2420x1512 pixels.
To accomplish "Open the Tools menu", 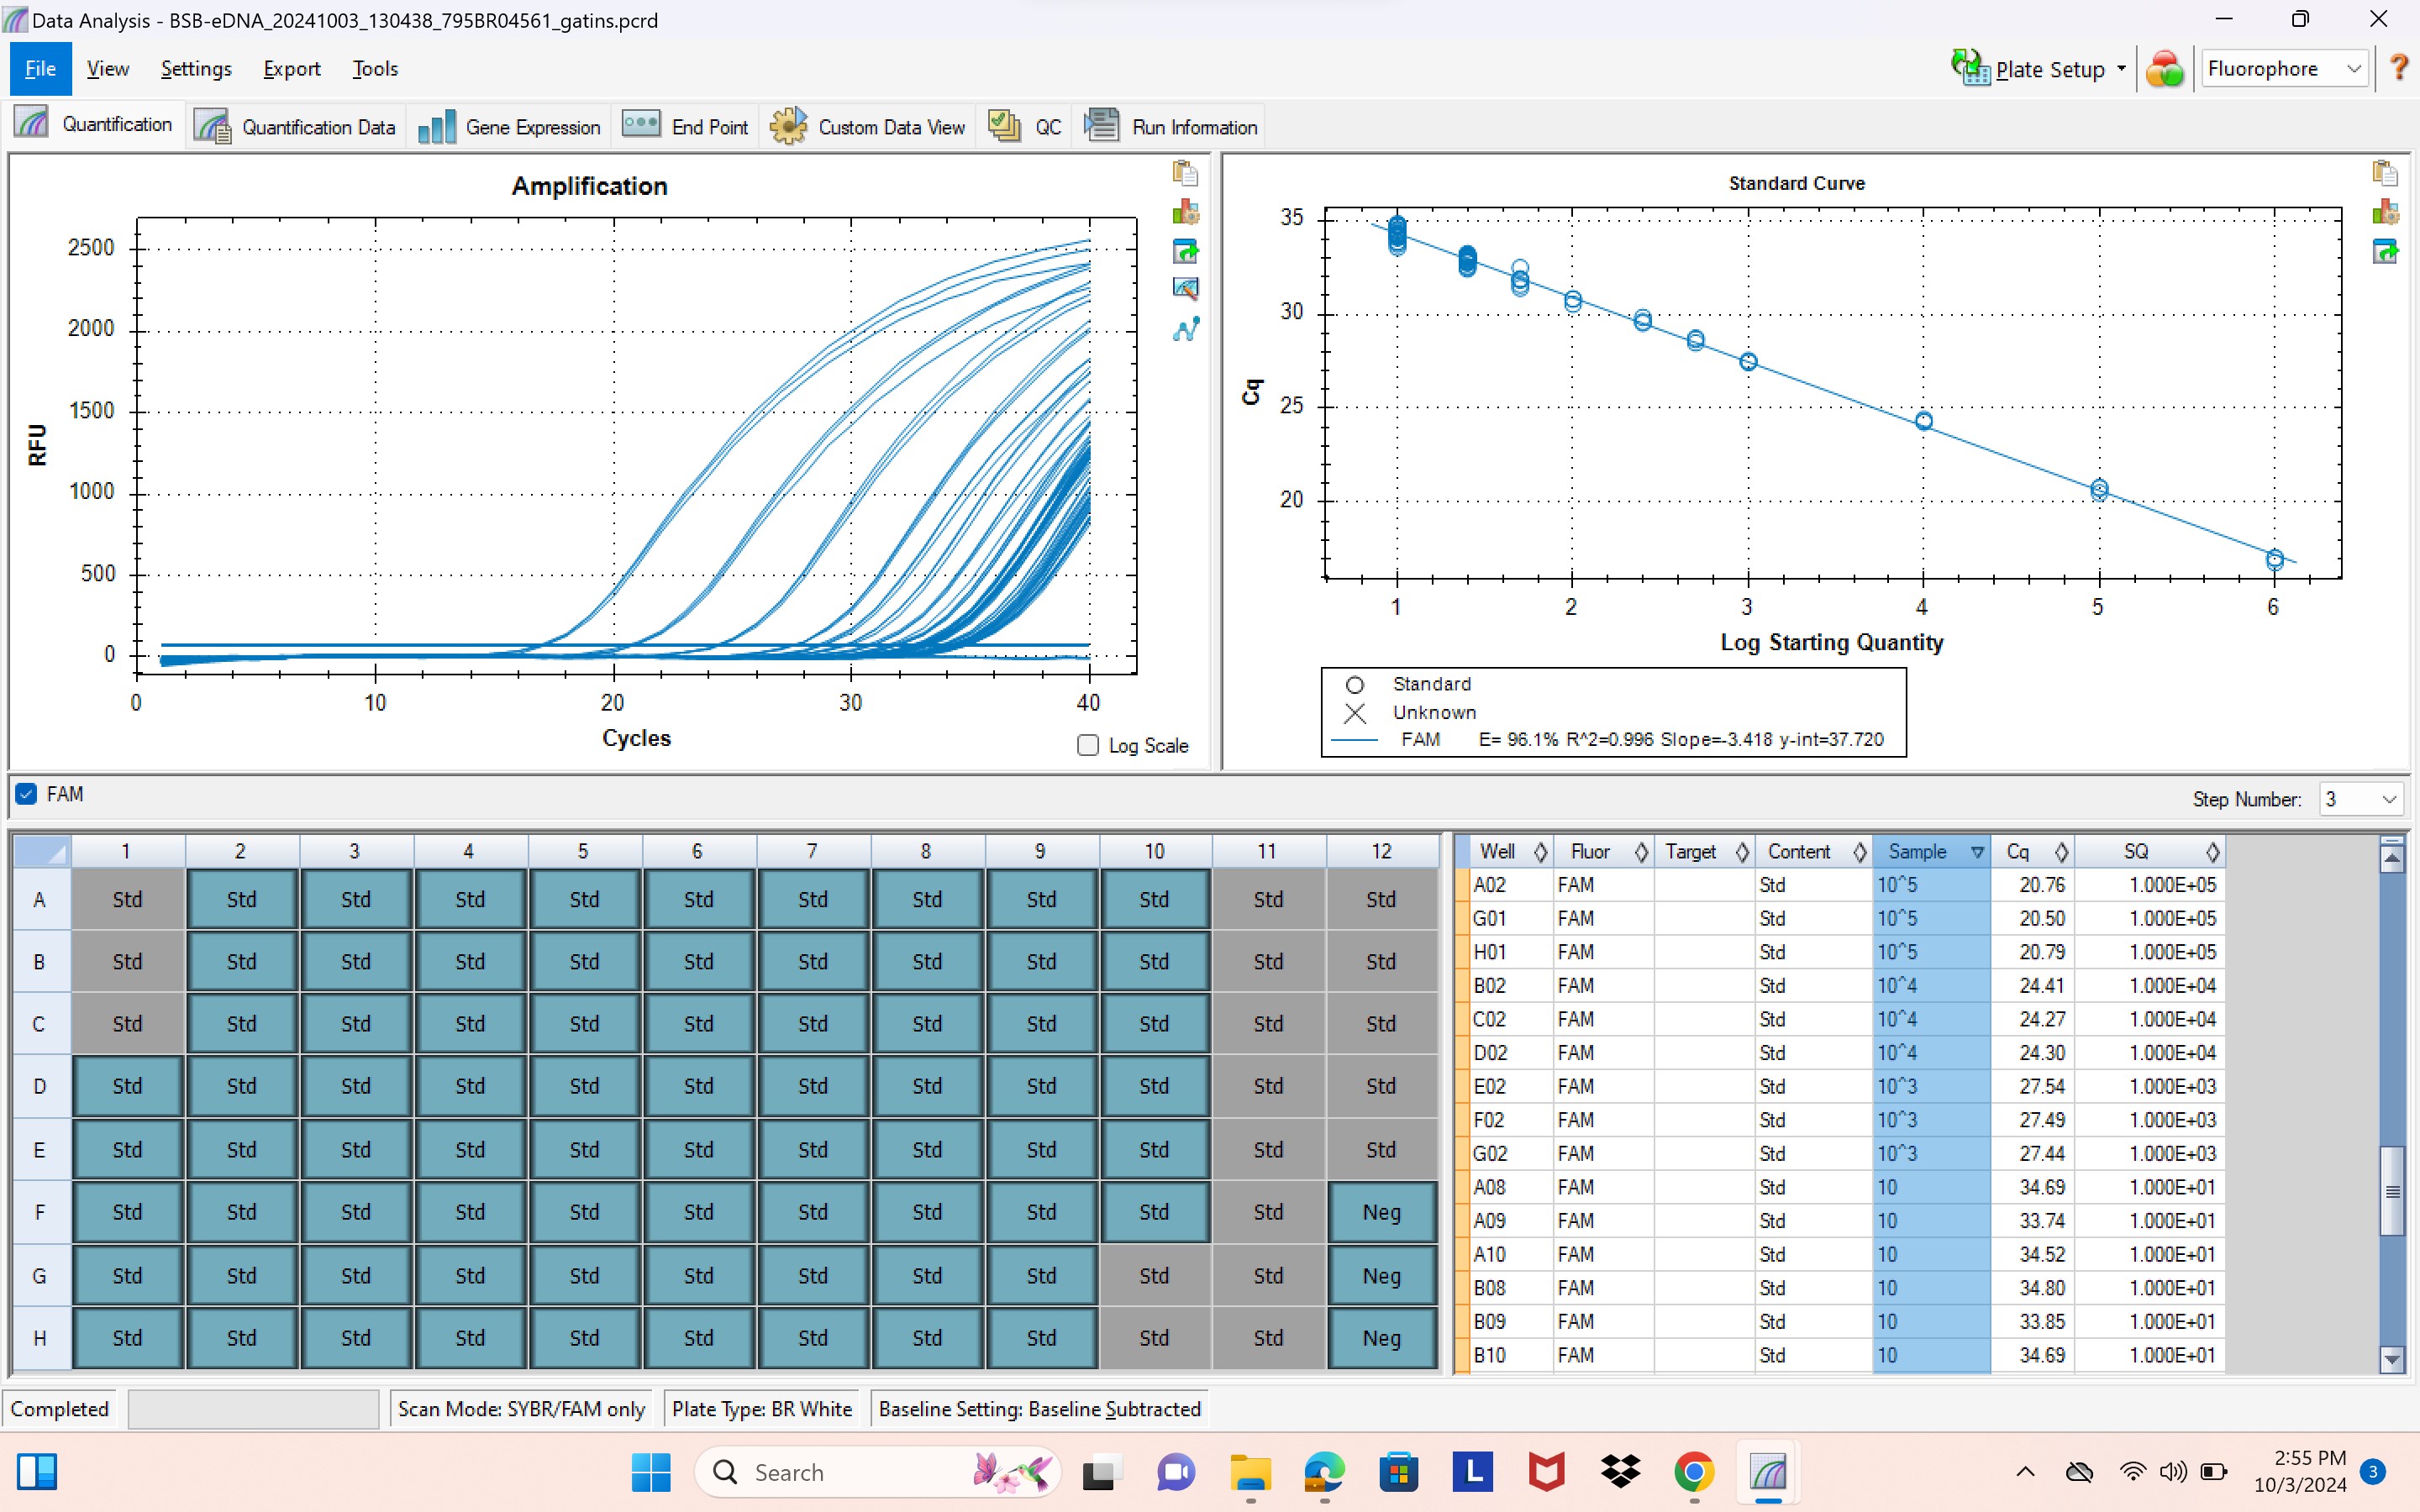I will point(375,68).
